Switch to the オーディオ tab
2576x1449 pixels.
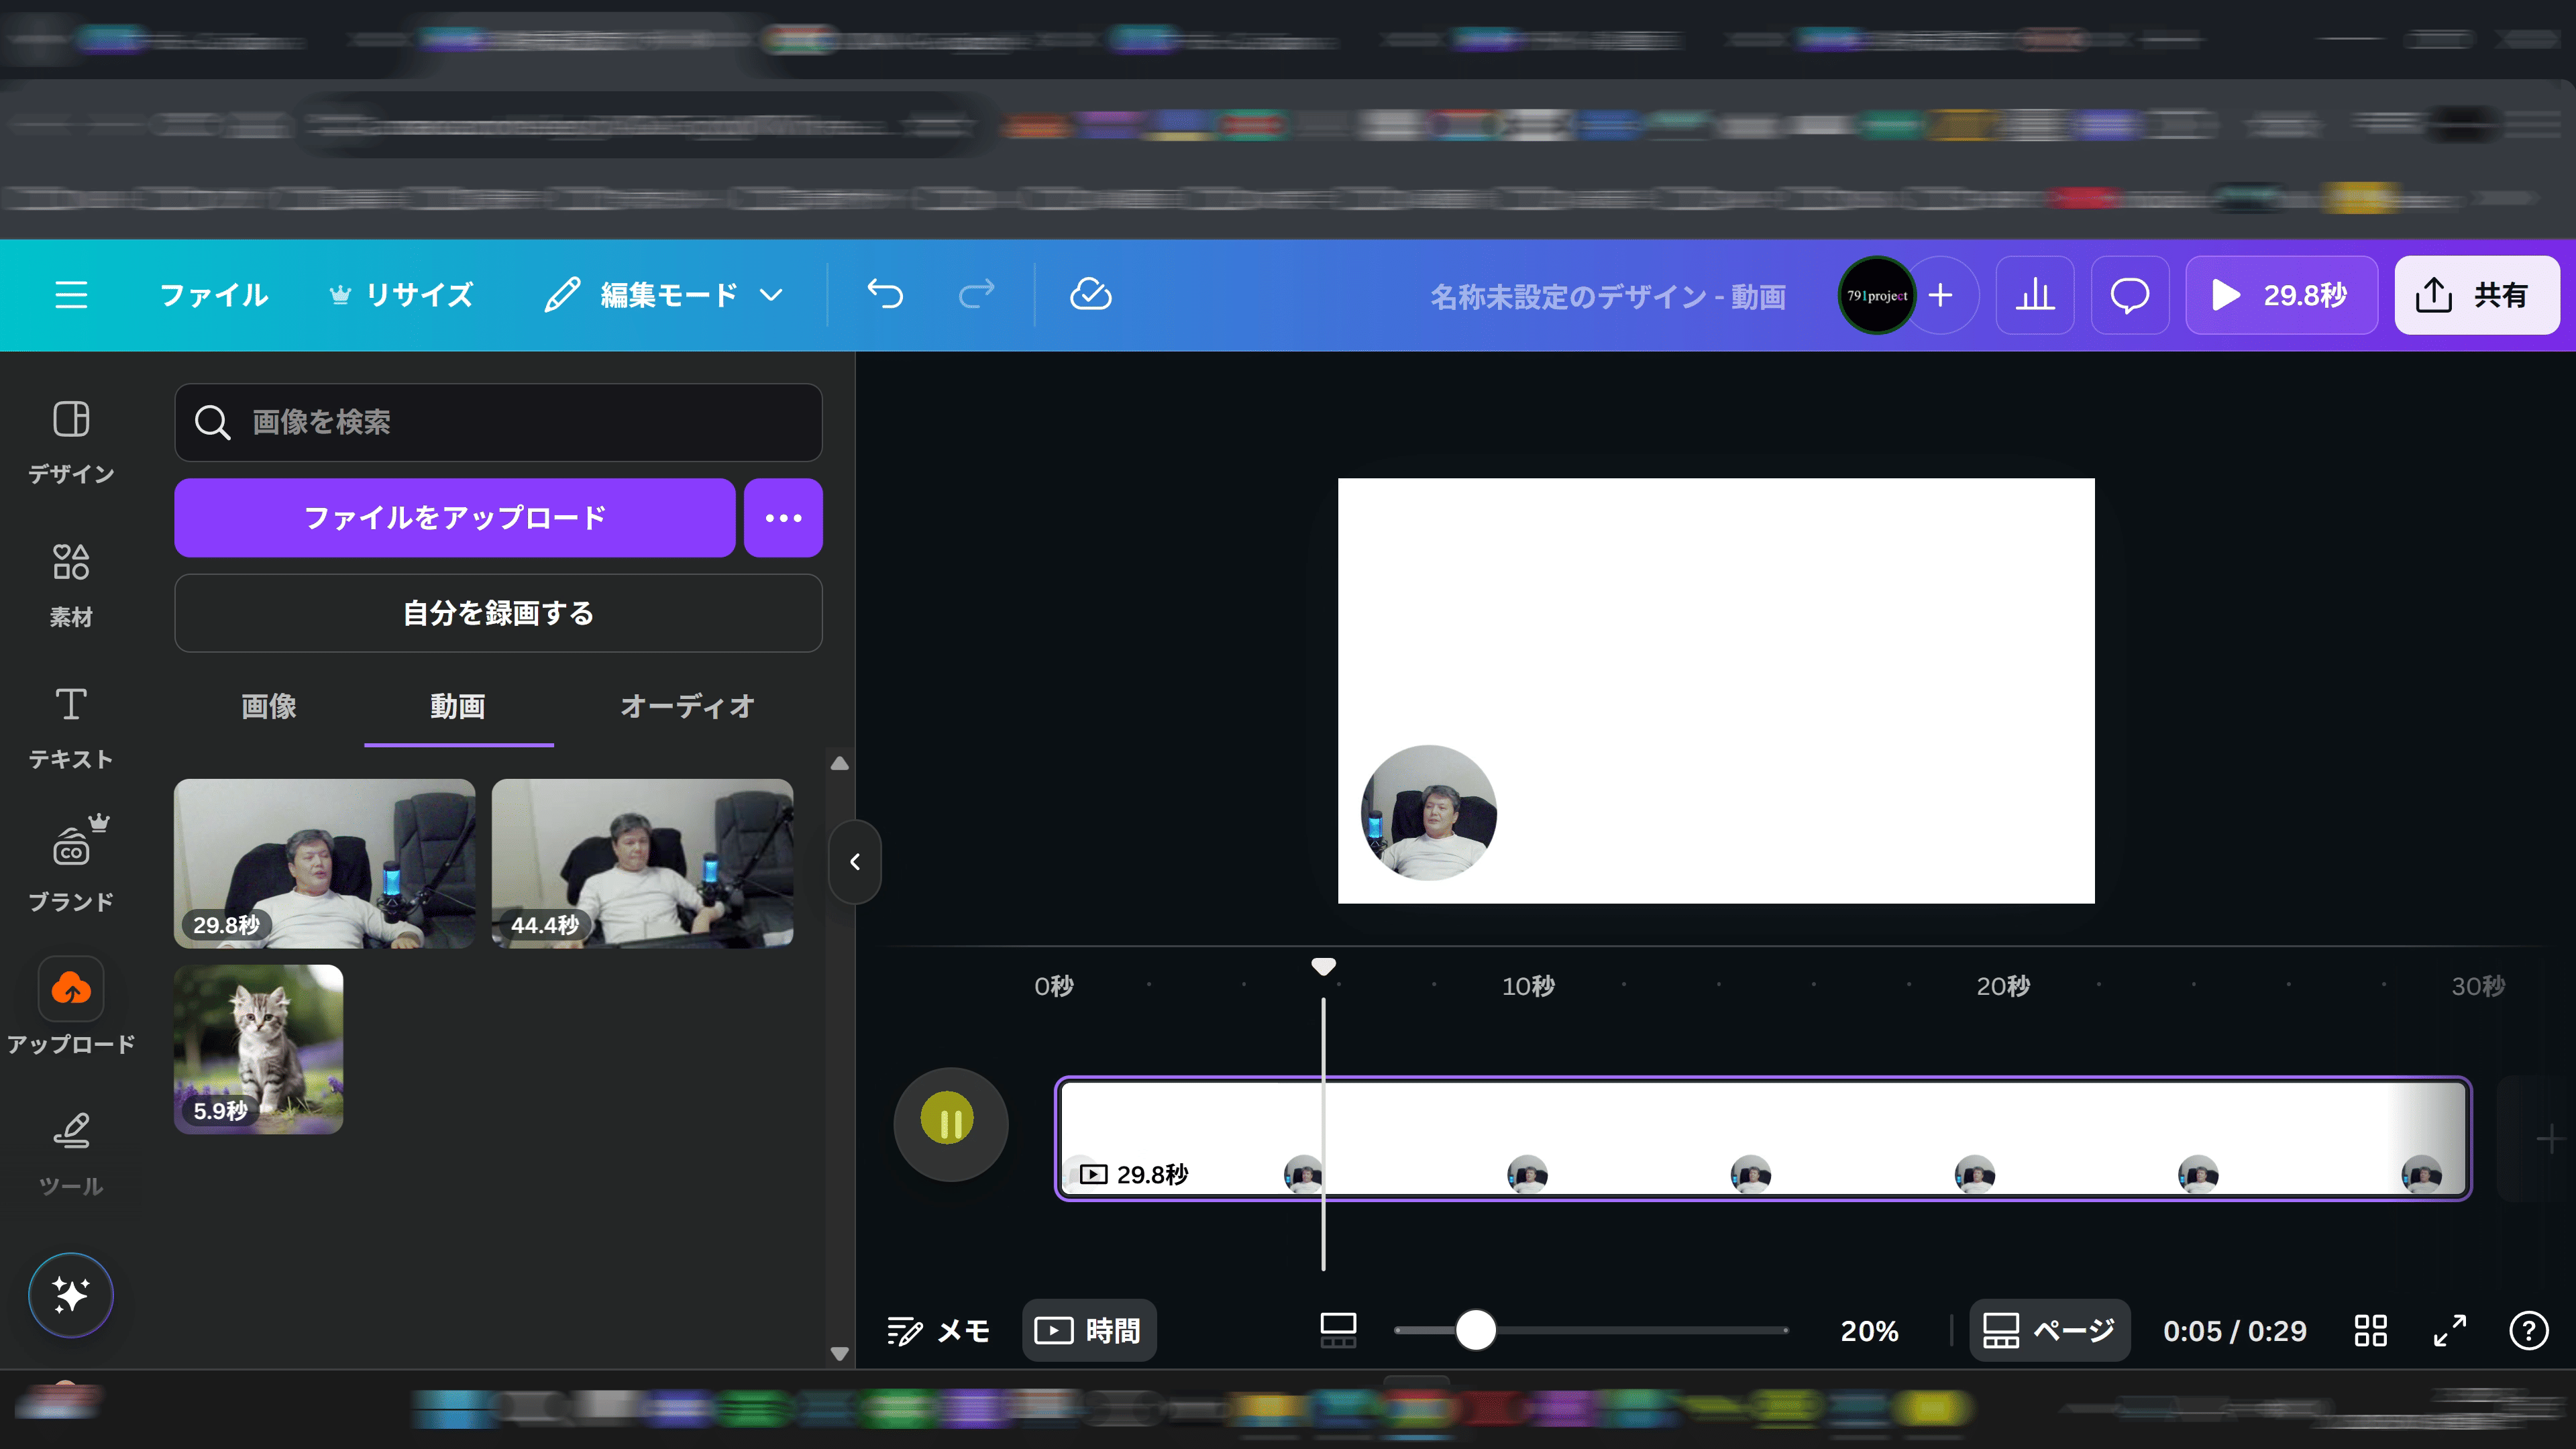pos(687,706)
